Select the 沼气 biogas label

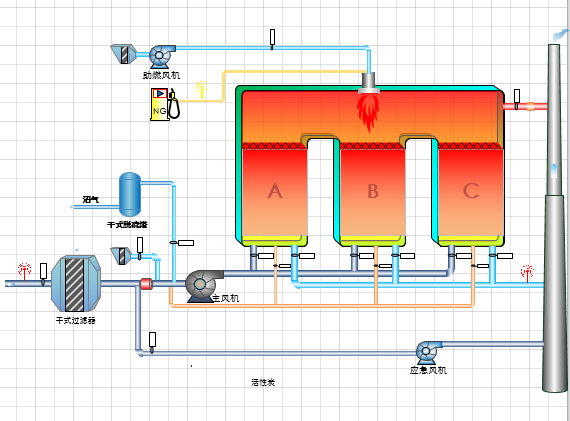[x=91, y=199]
